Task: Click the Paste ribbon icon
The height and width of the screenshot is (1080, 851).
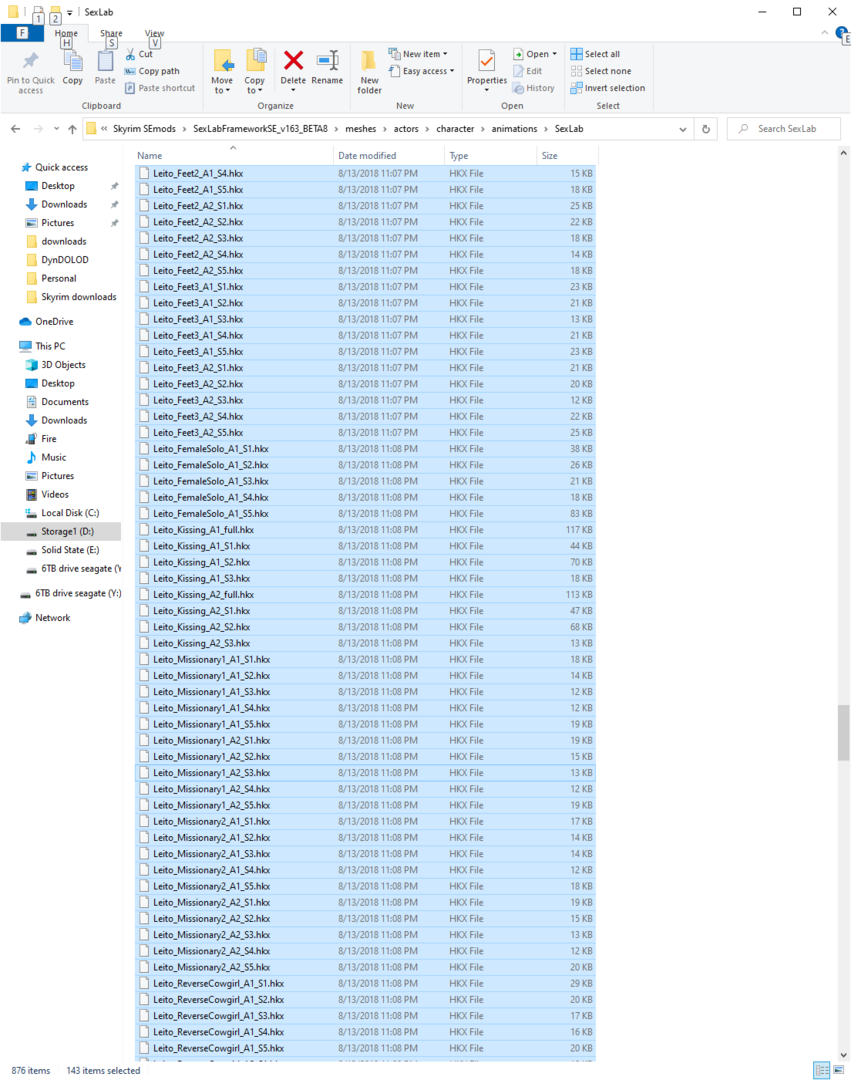Action: click(x=105, y=62)
